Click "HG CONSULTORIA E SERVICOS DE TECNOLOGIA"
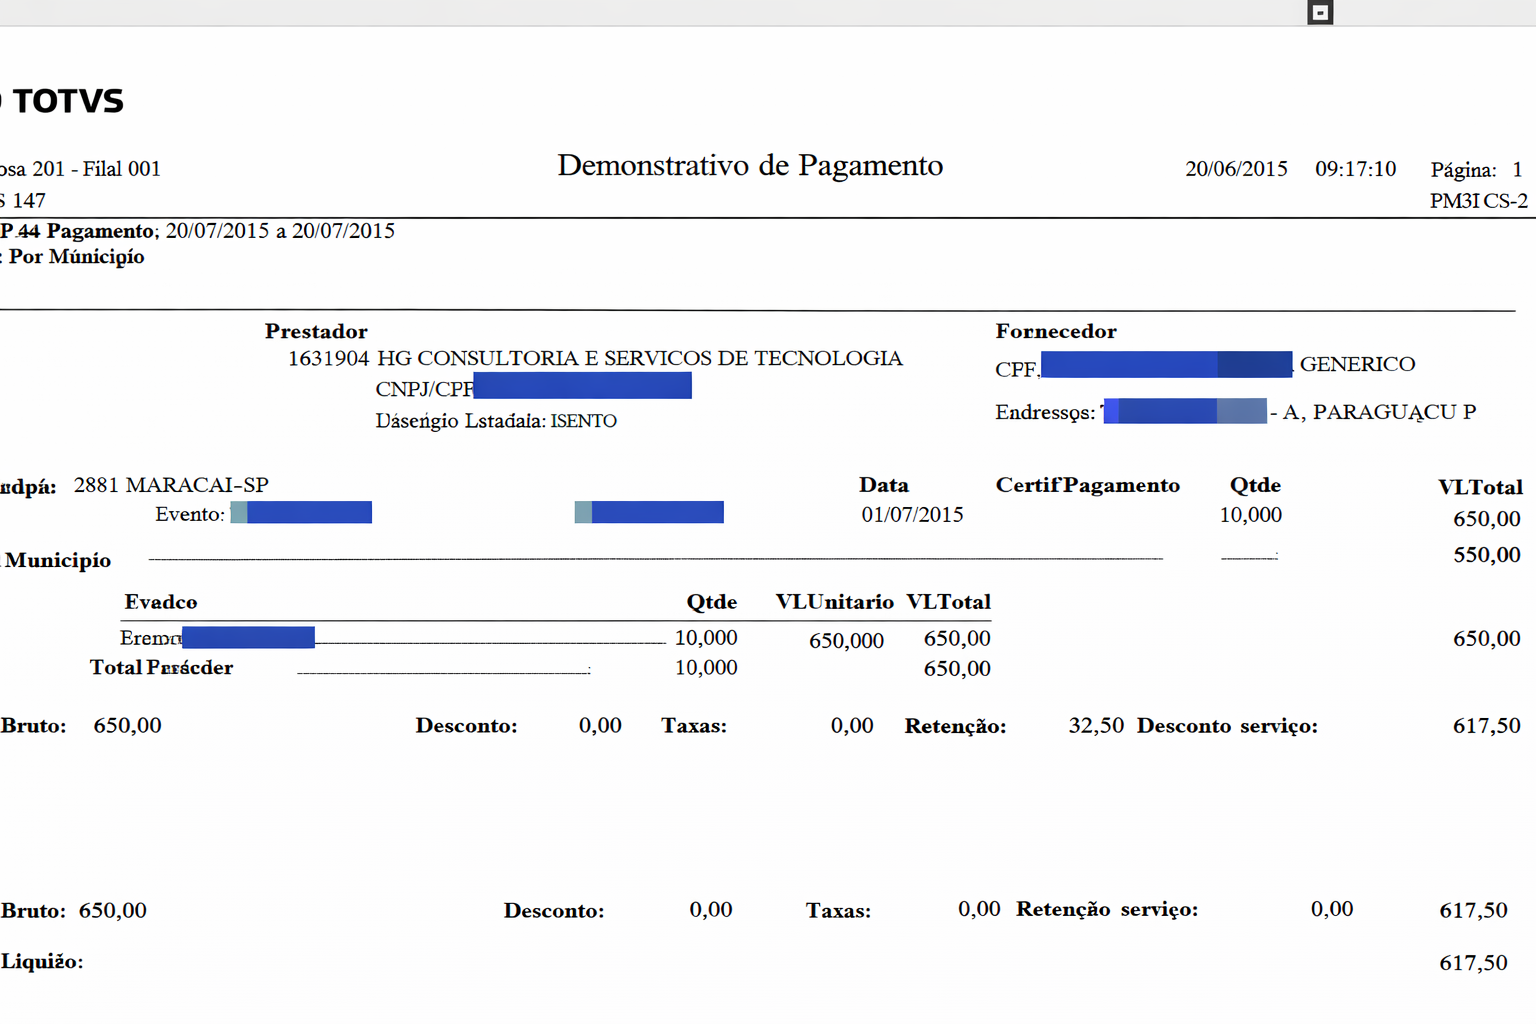This screenshot has height=1024, width=1536. (640, 358)
